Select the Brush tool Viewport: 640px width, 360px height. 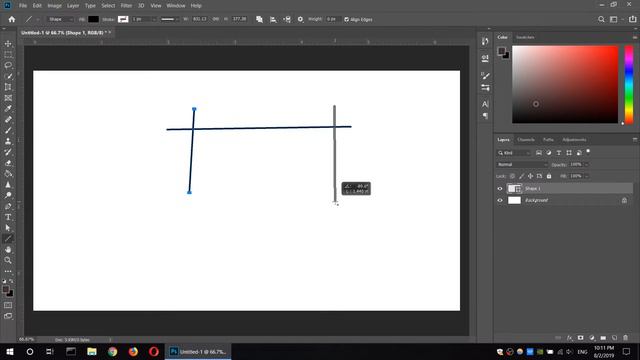coord(8,130)
